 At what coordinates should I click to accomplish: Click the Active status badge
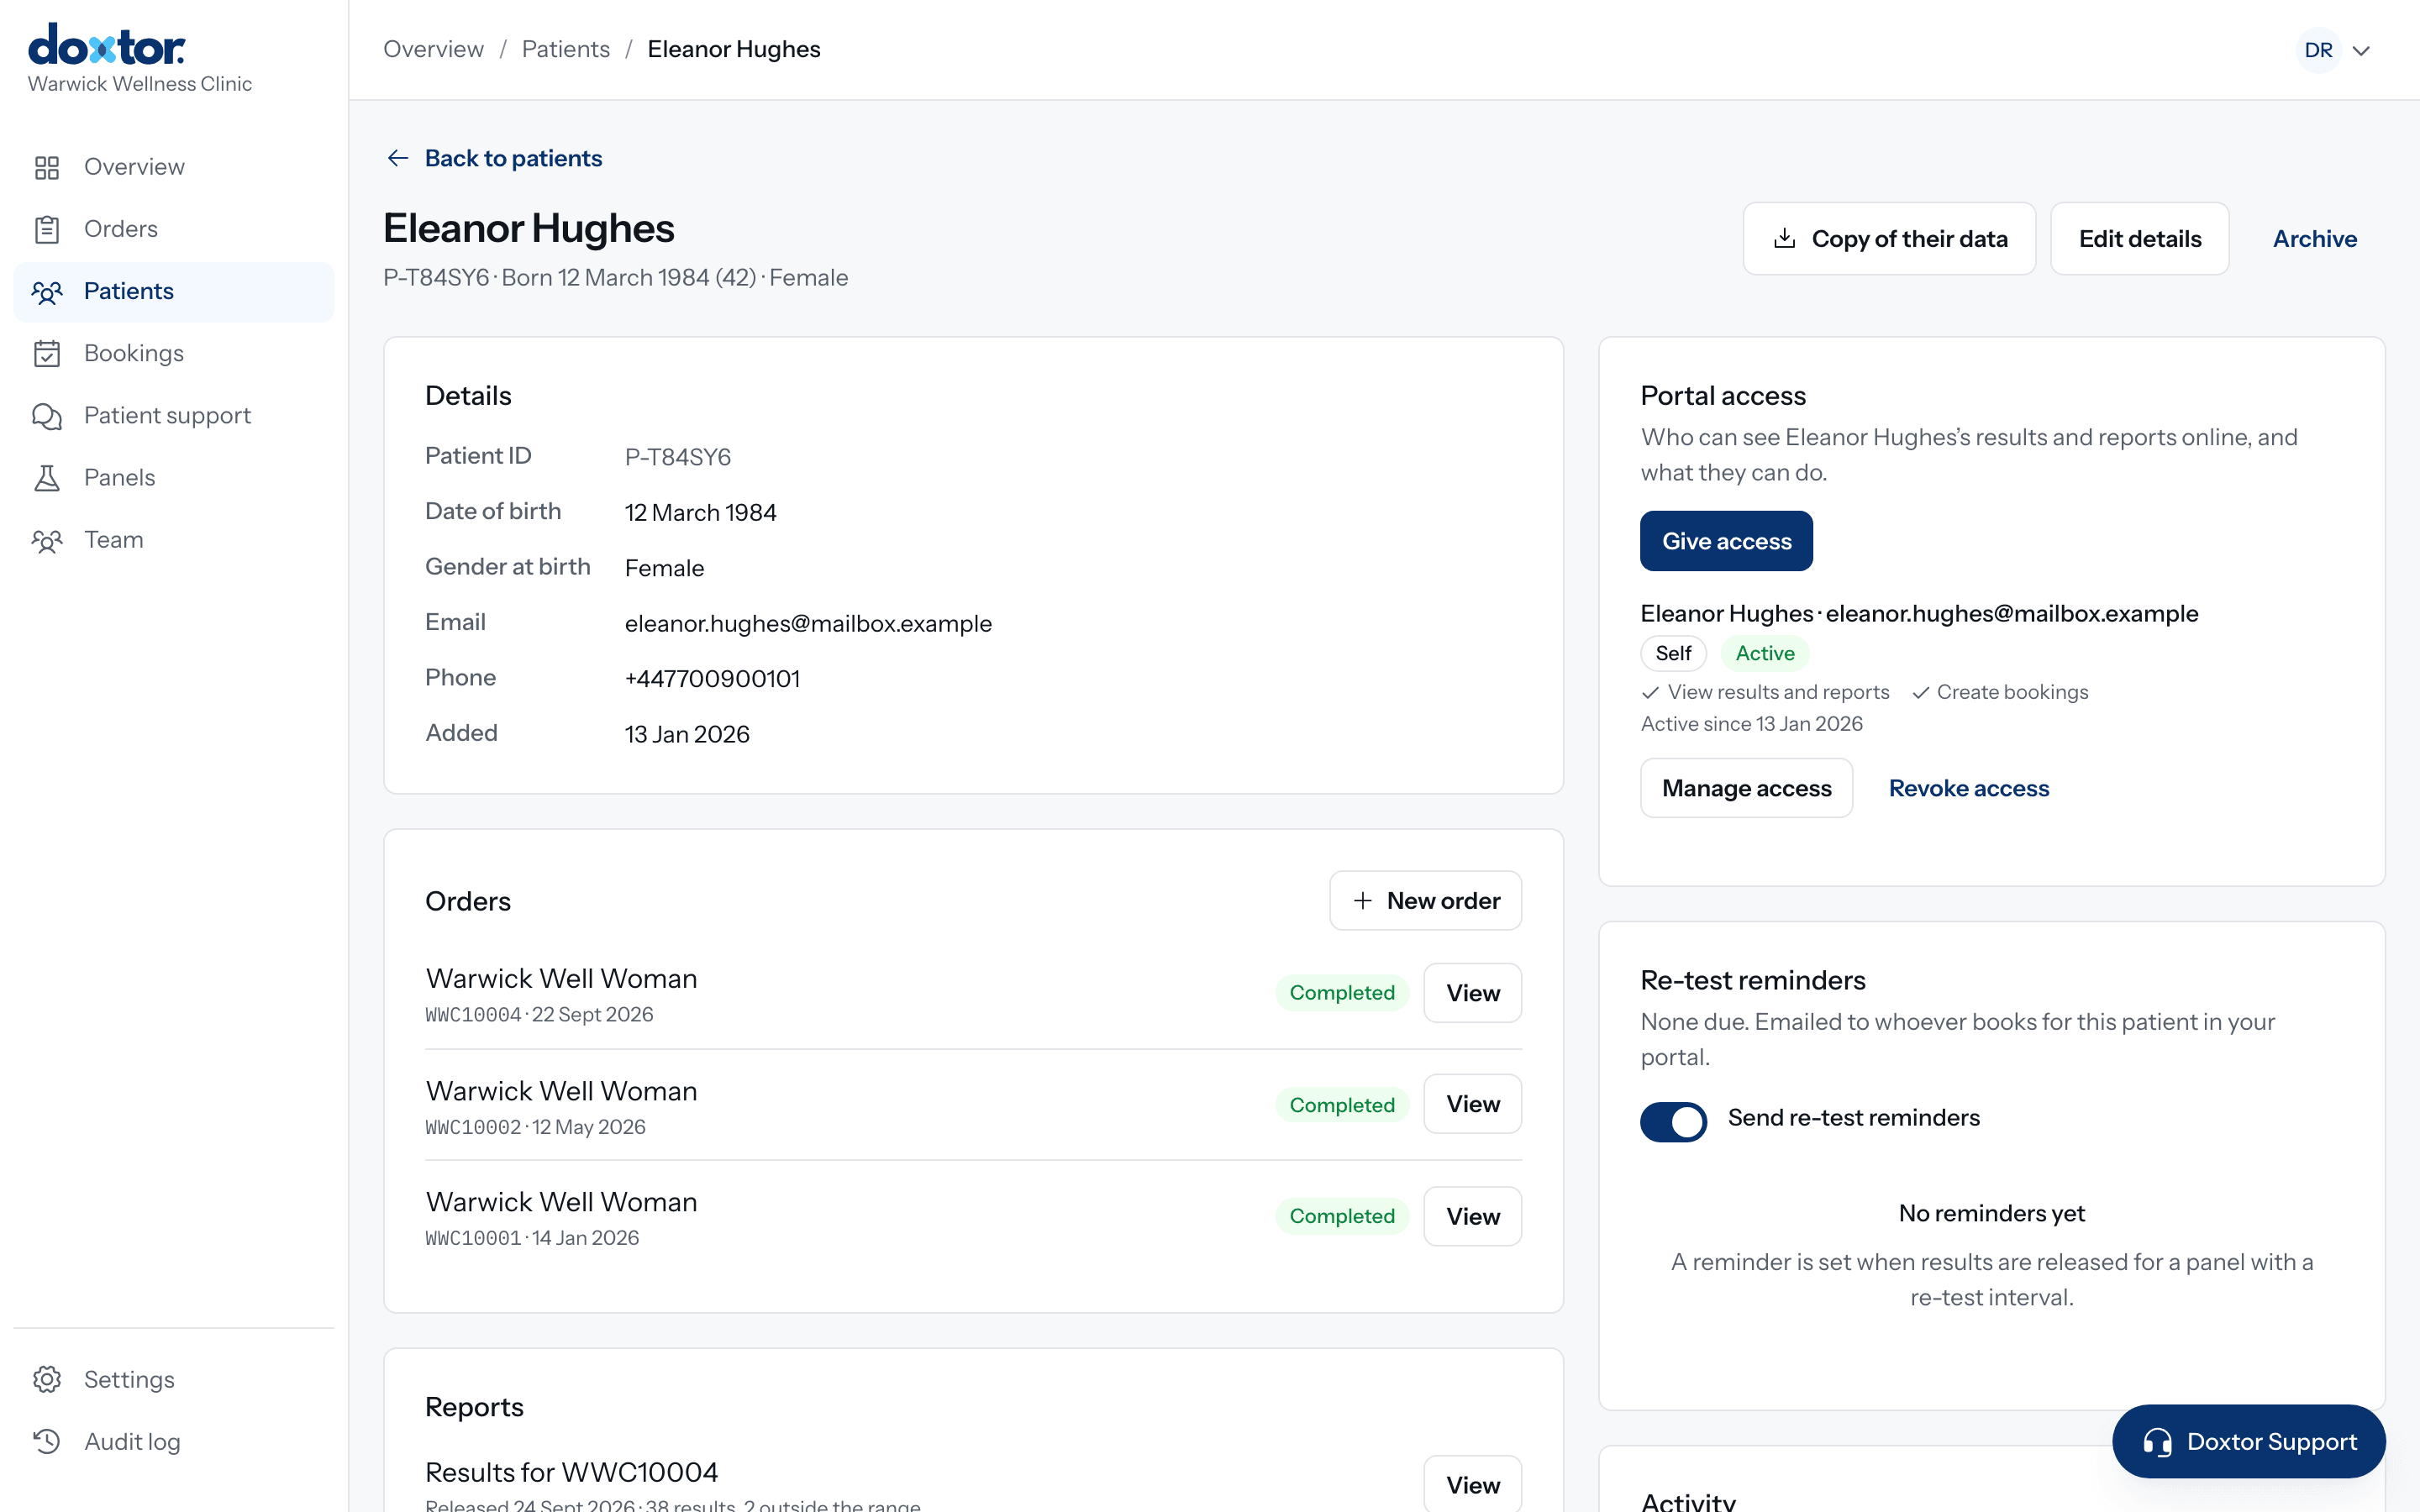click(x=1764, y=653)
